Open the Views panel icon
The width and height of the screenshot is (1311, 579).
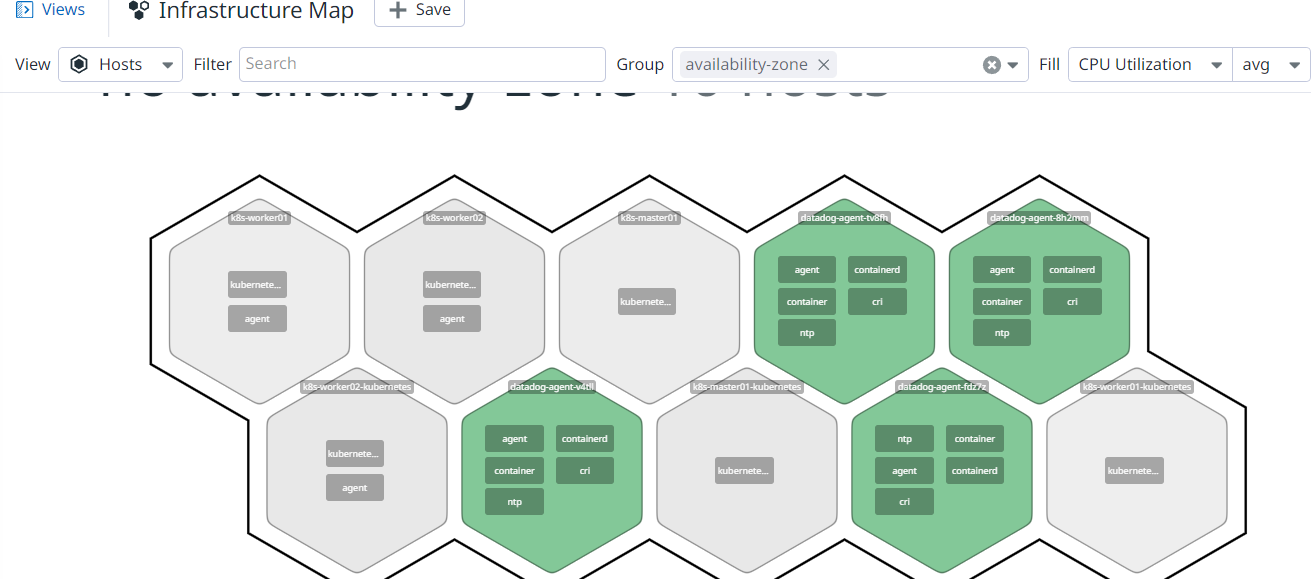tap(24, 10)
